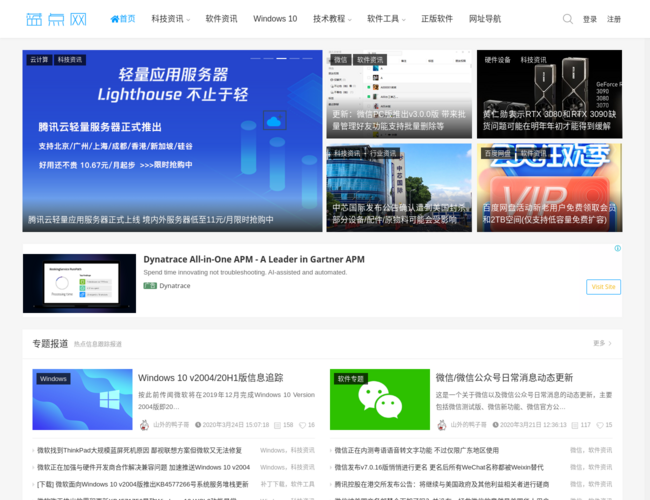Viewport: 650px width, 500px height.
Task: Click the article count icon showing 117
Action: tap(575, 425)
